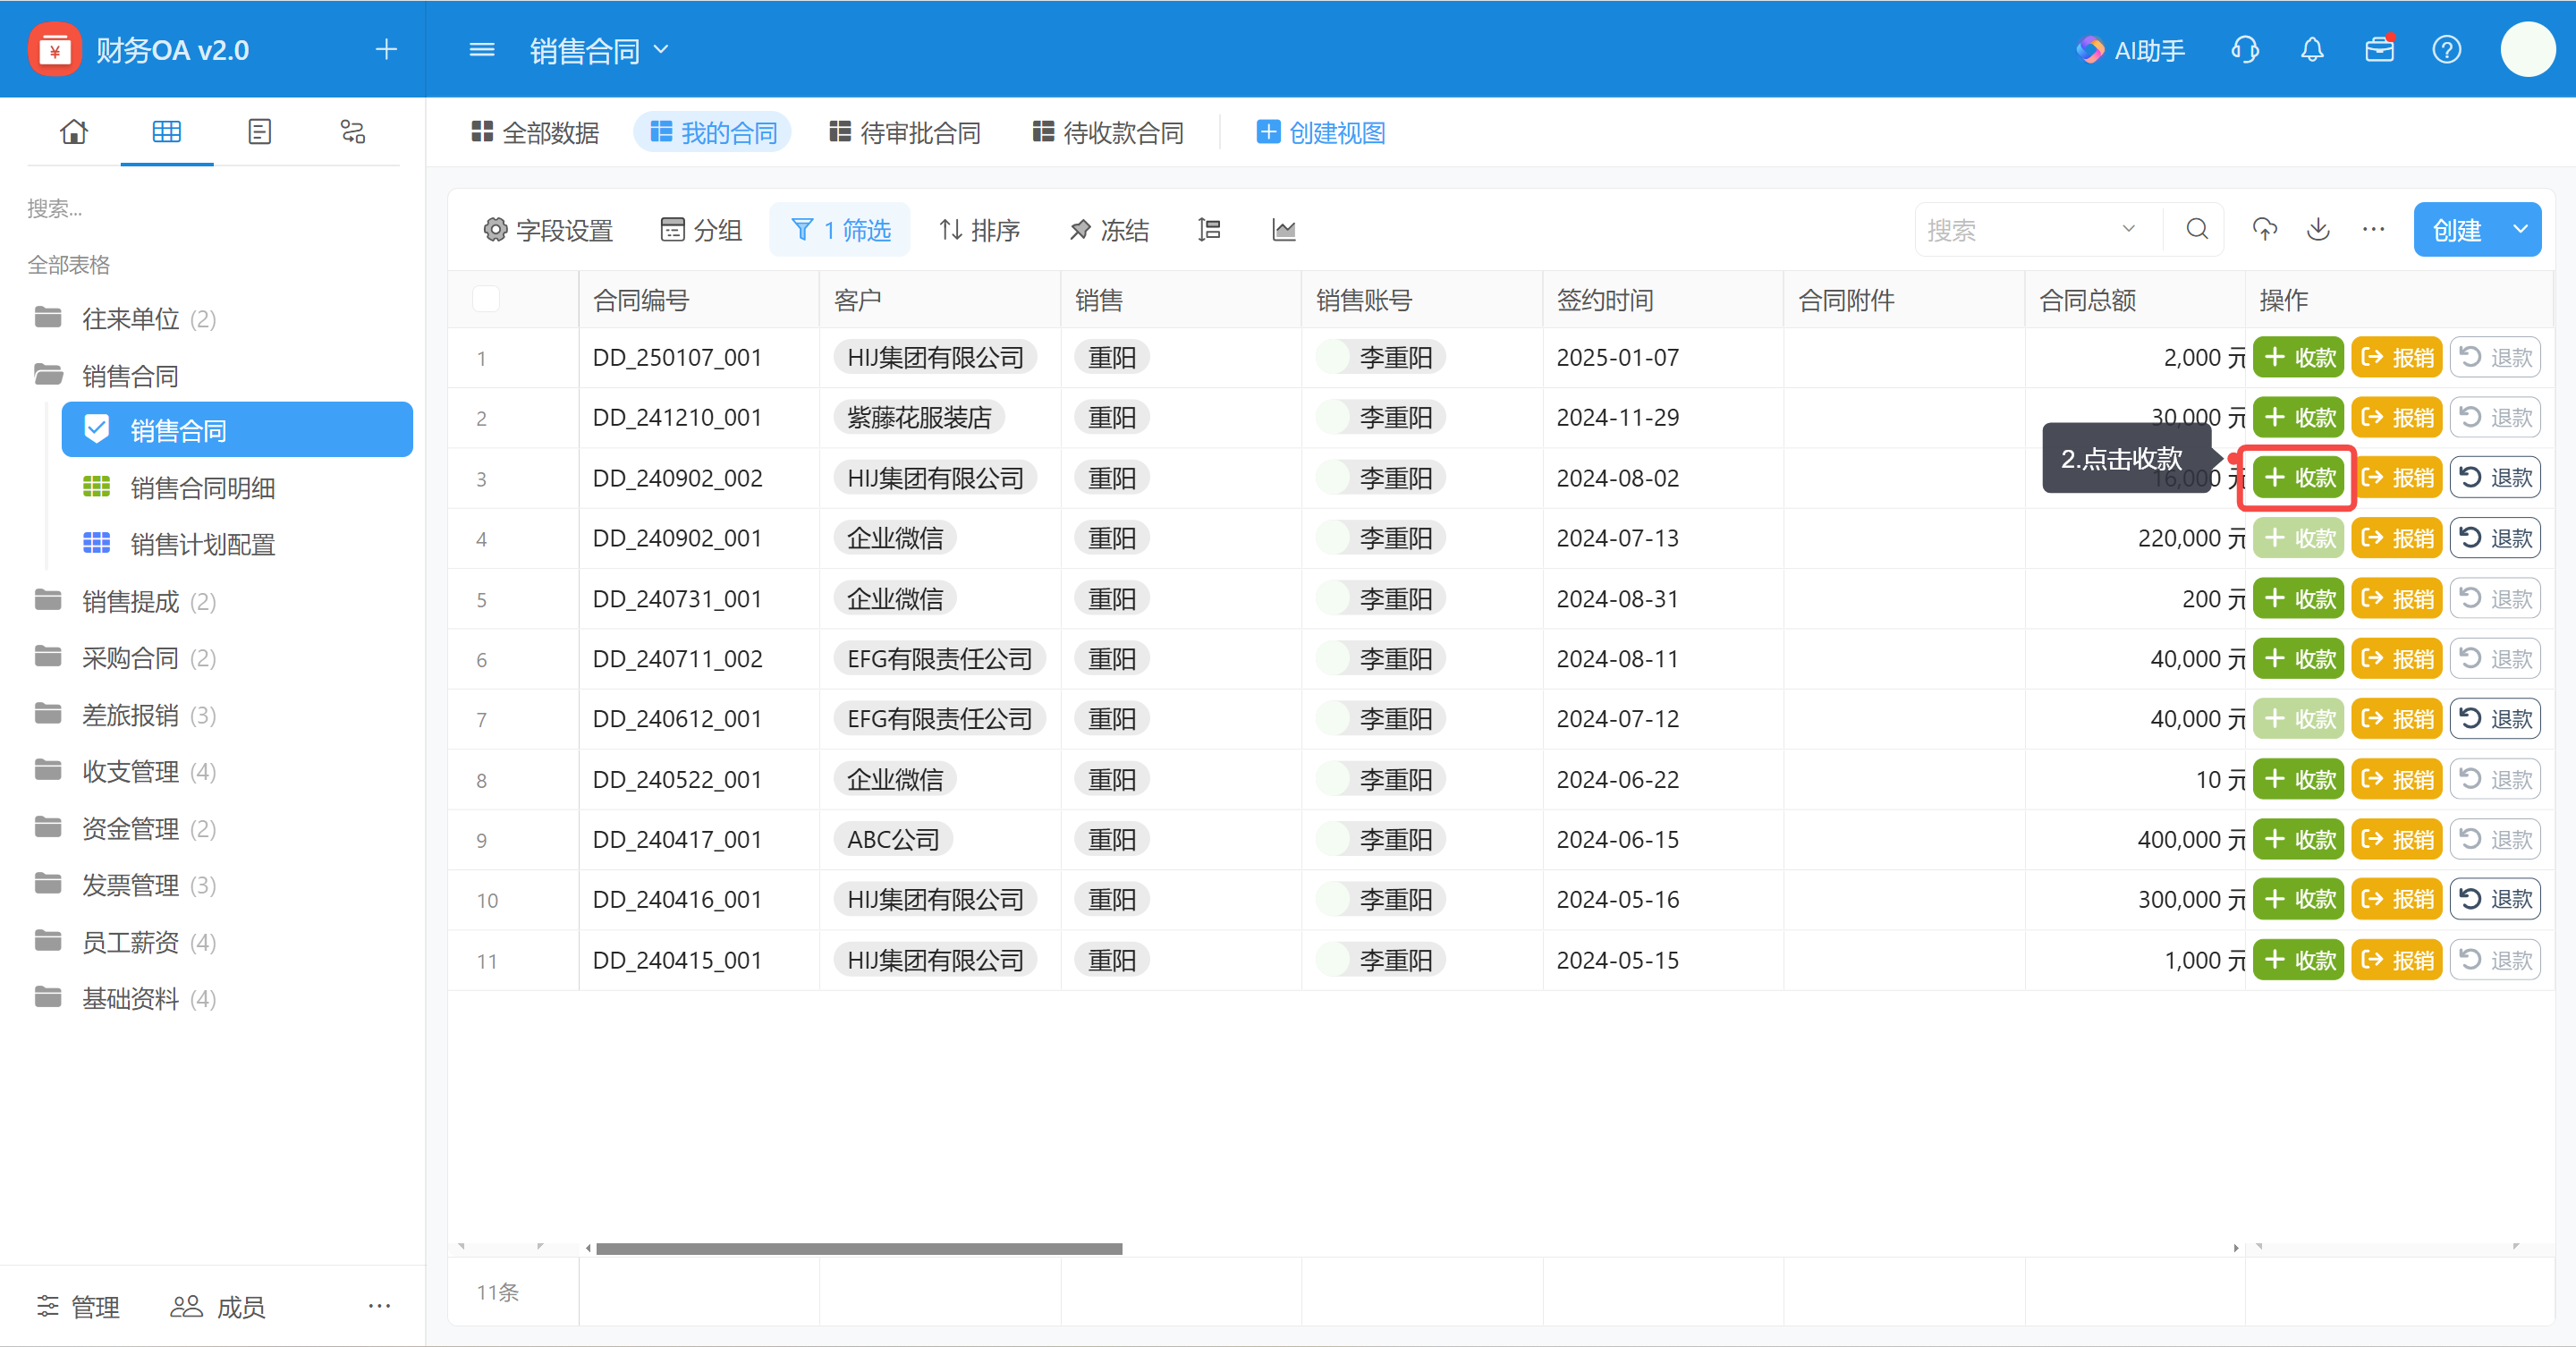Click the 冻结 freeze option

point(1108,230)
